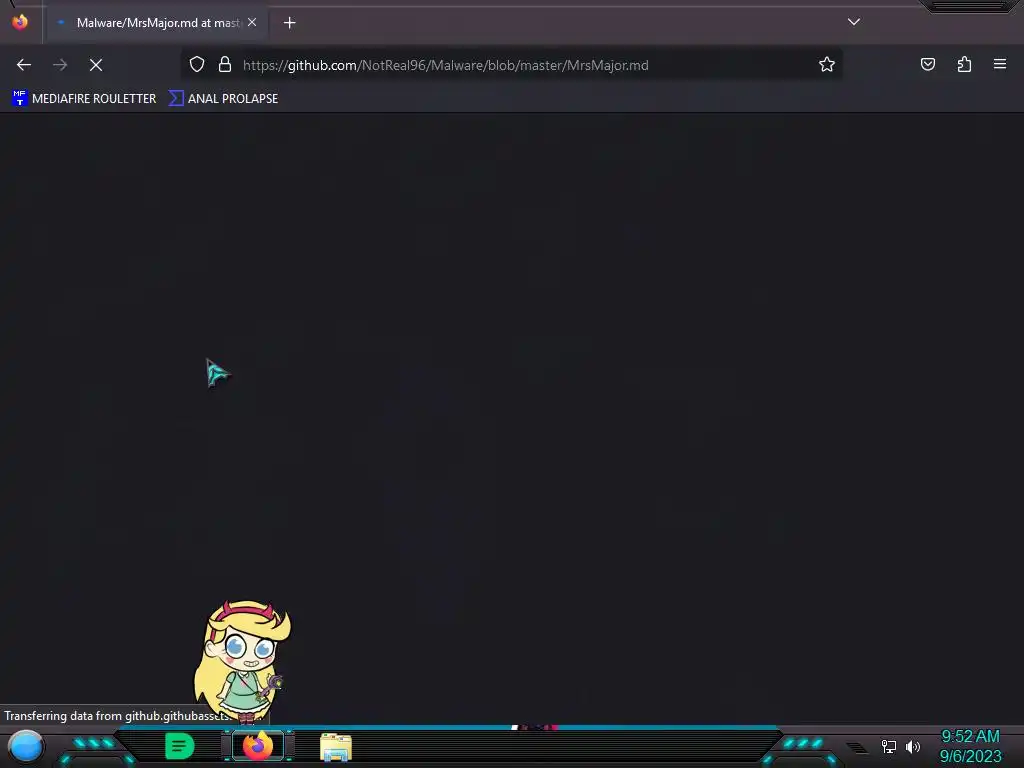Open the Firefox hamburger application menu

1000,64
